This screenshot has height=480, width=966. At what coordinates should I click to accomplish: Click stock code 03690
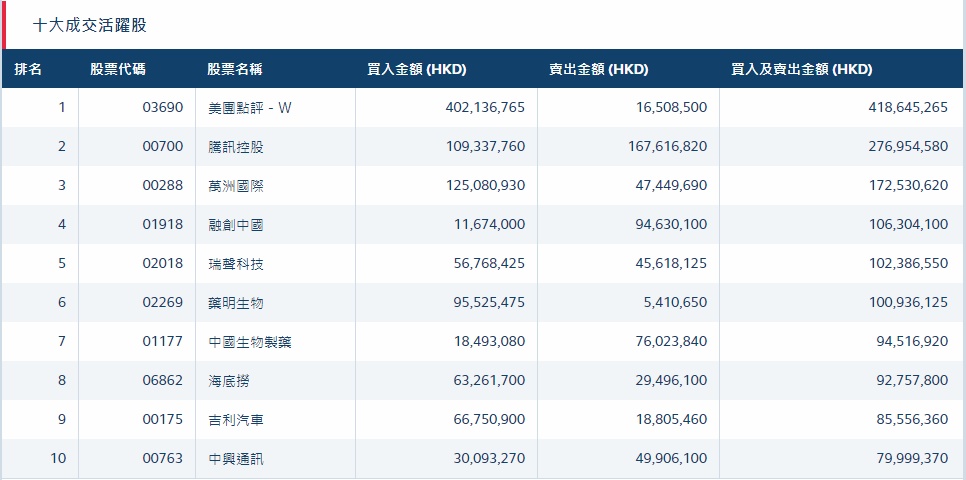click(x=163, y=108)
